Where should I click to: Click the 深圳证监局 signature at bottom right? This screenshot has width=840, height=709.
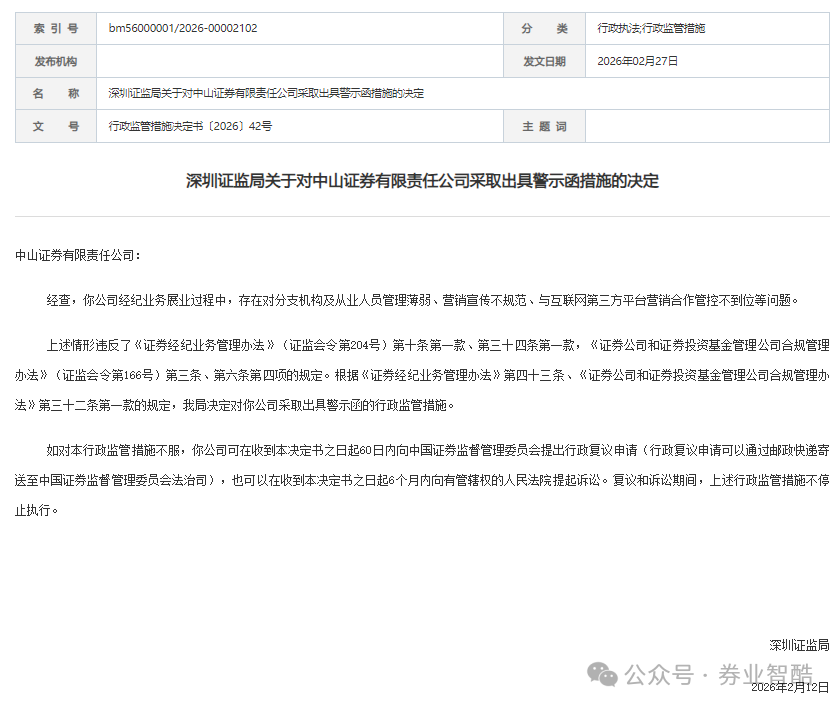point(799,645)
